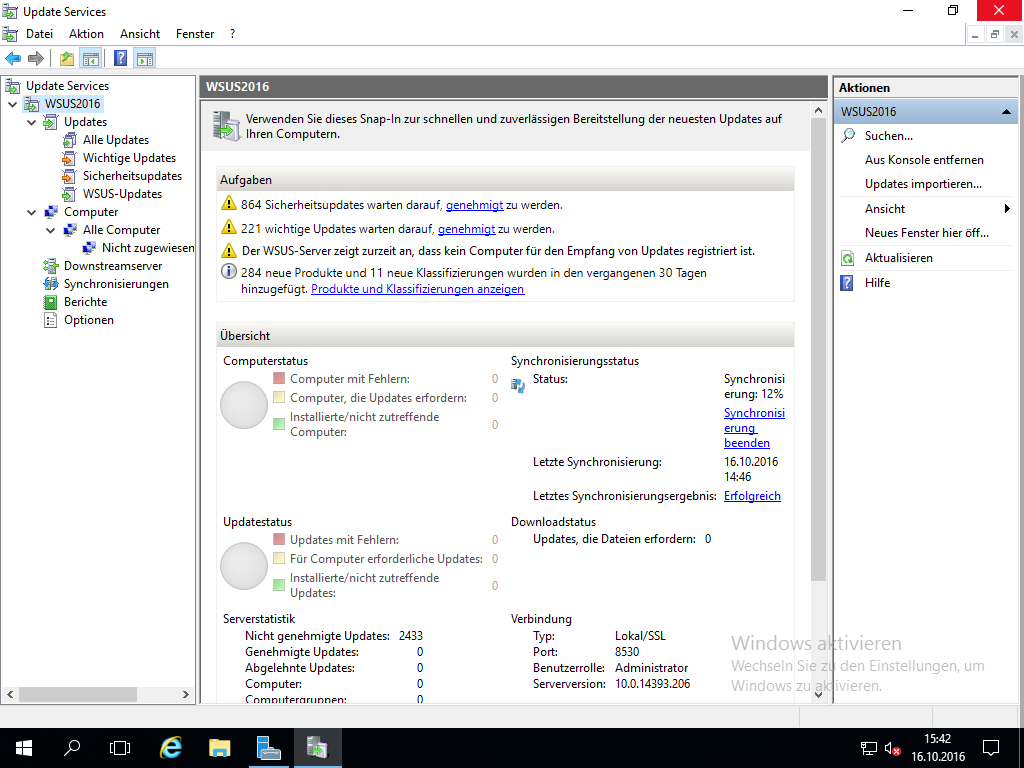Image resolution: width=1024 pixels, height=768 pixels.
Task: Click Updates importieren action
Action: pos(923,184)
